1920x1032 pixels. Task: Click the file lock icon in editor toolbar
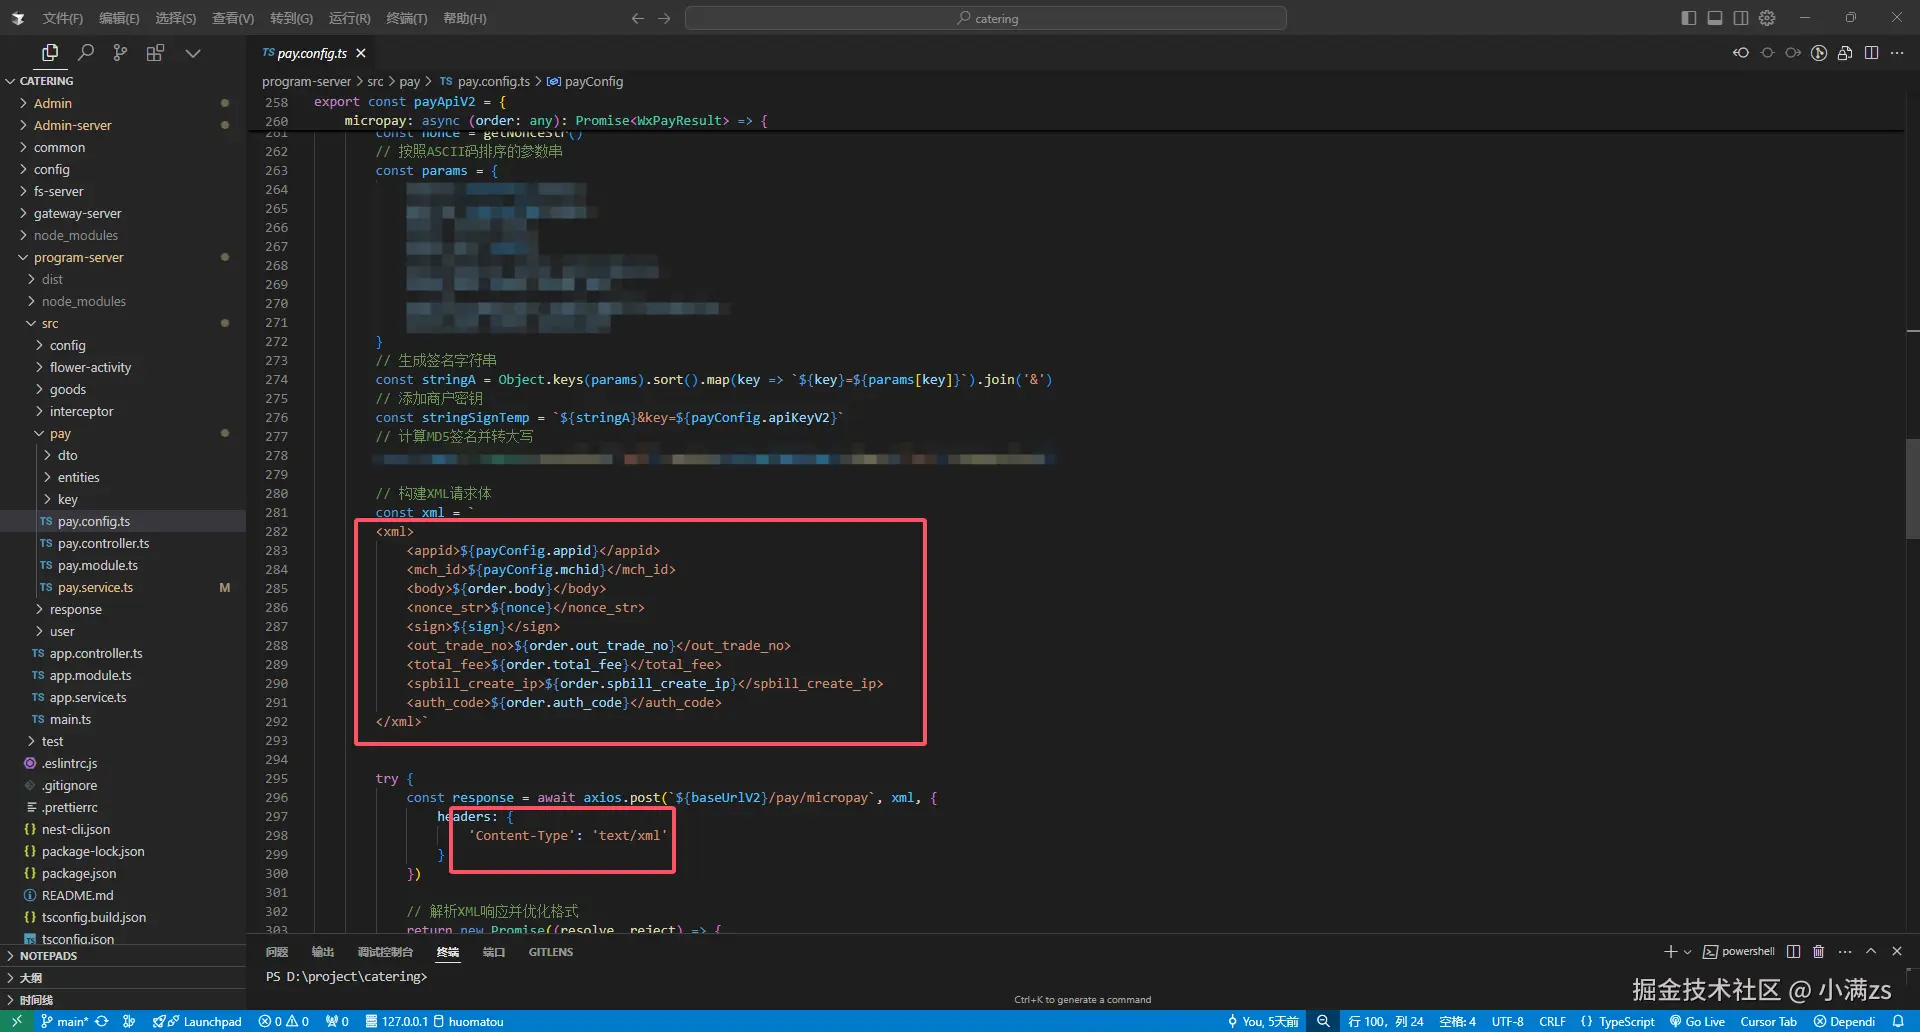click(1845, 53)
